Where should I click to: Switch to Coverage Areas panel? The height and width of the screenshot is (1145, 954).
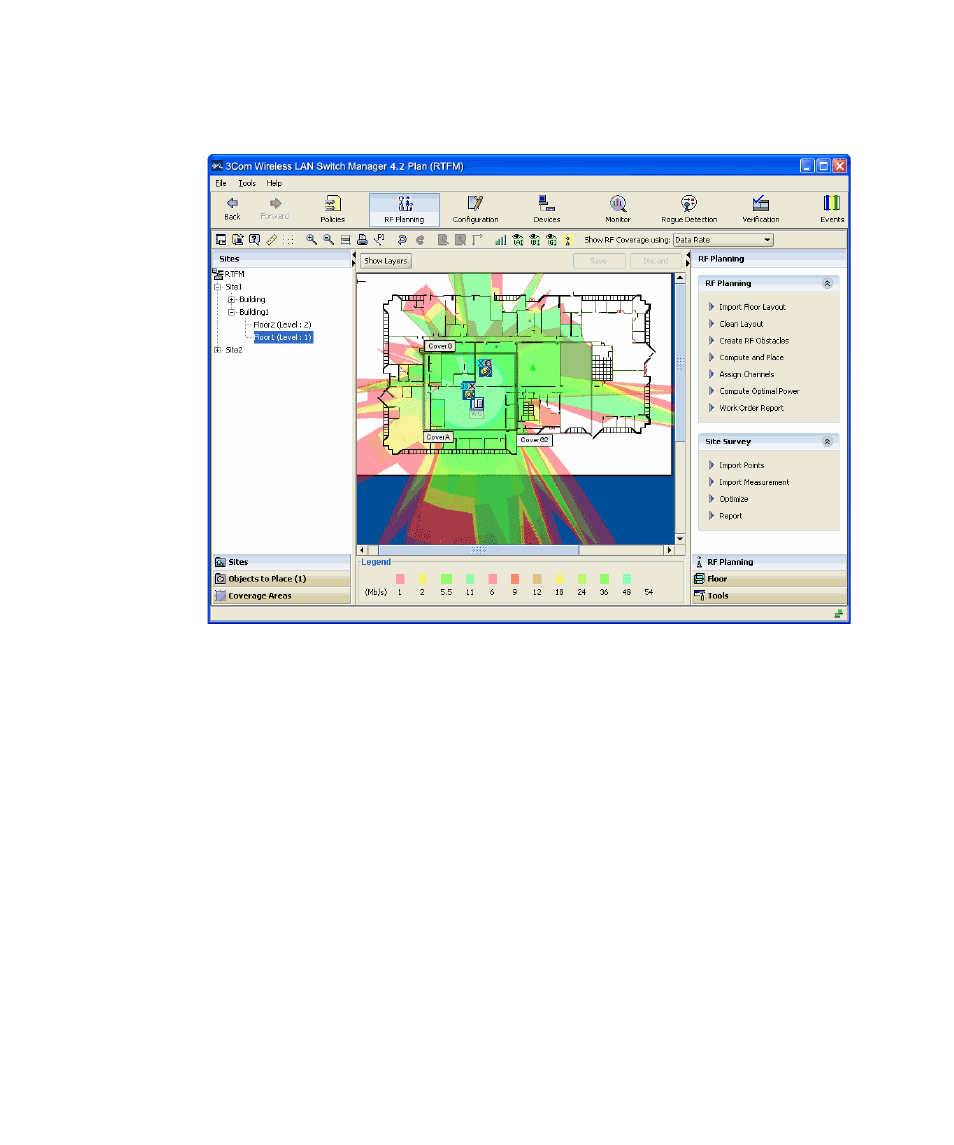click(282, 596)
